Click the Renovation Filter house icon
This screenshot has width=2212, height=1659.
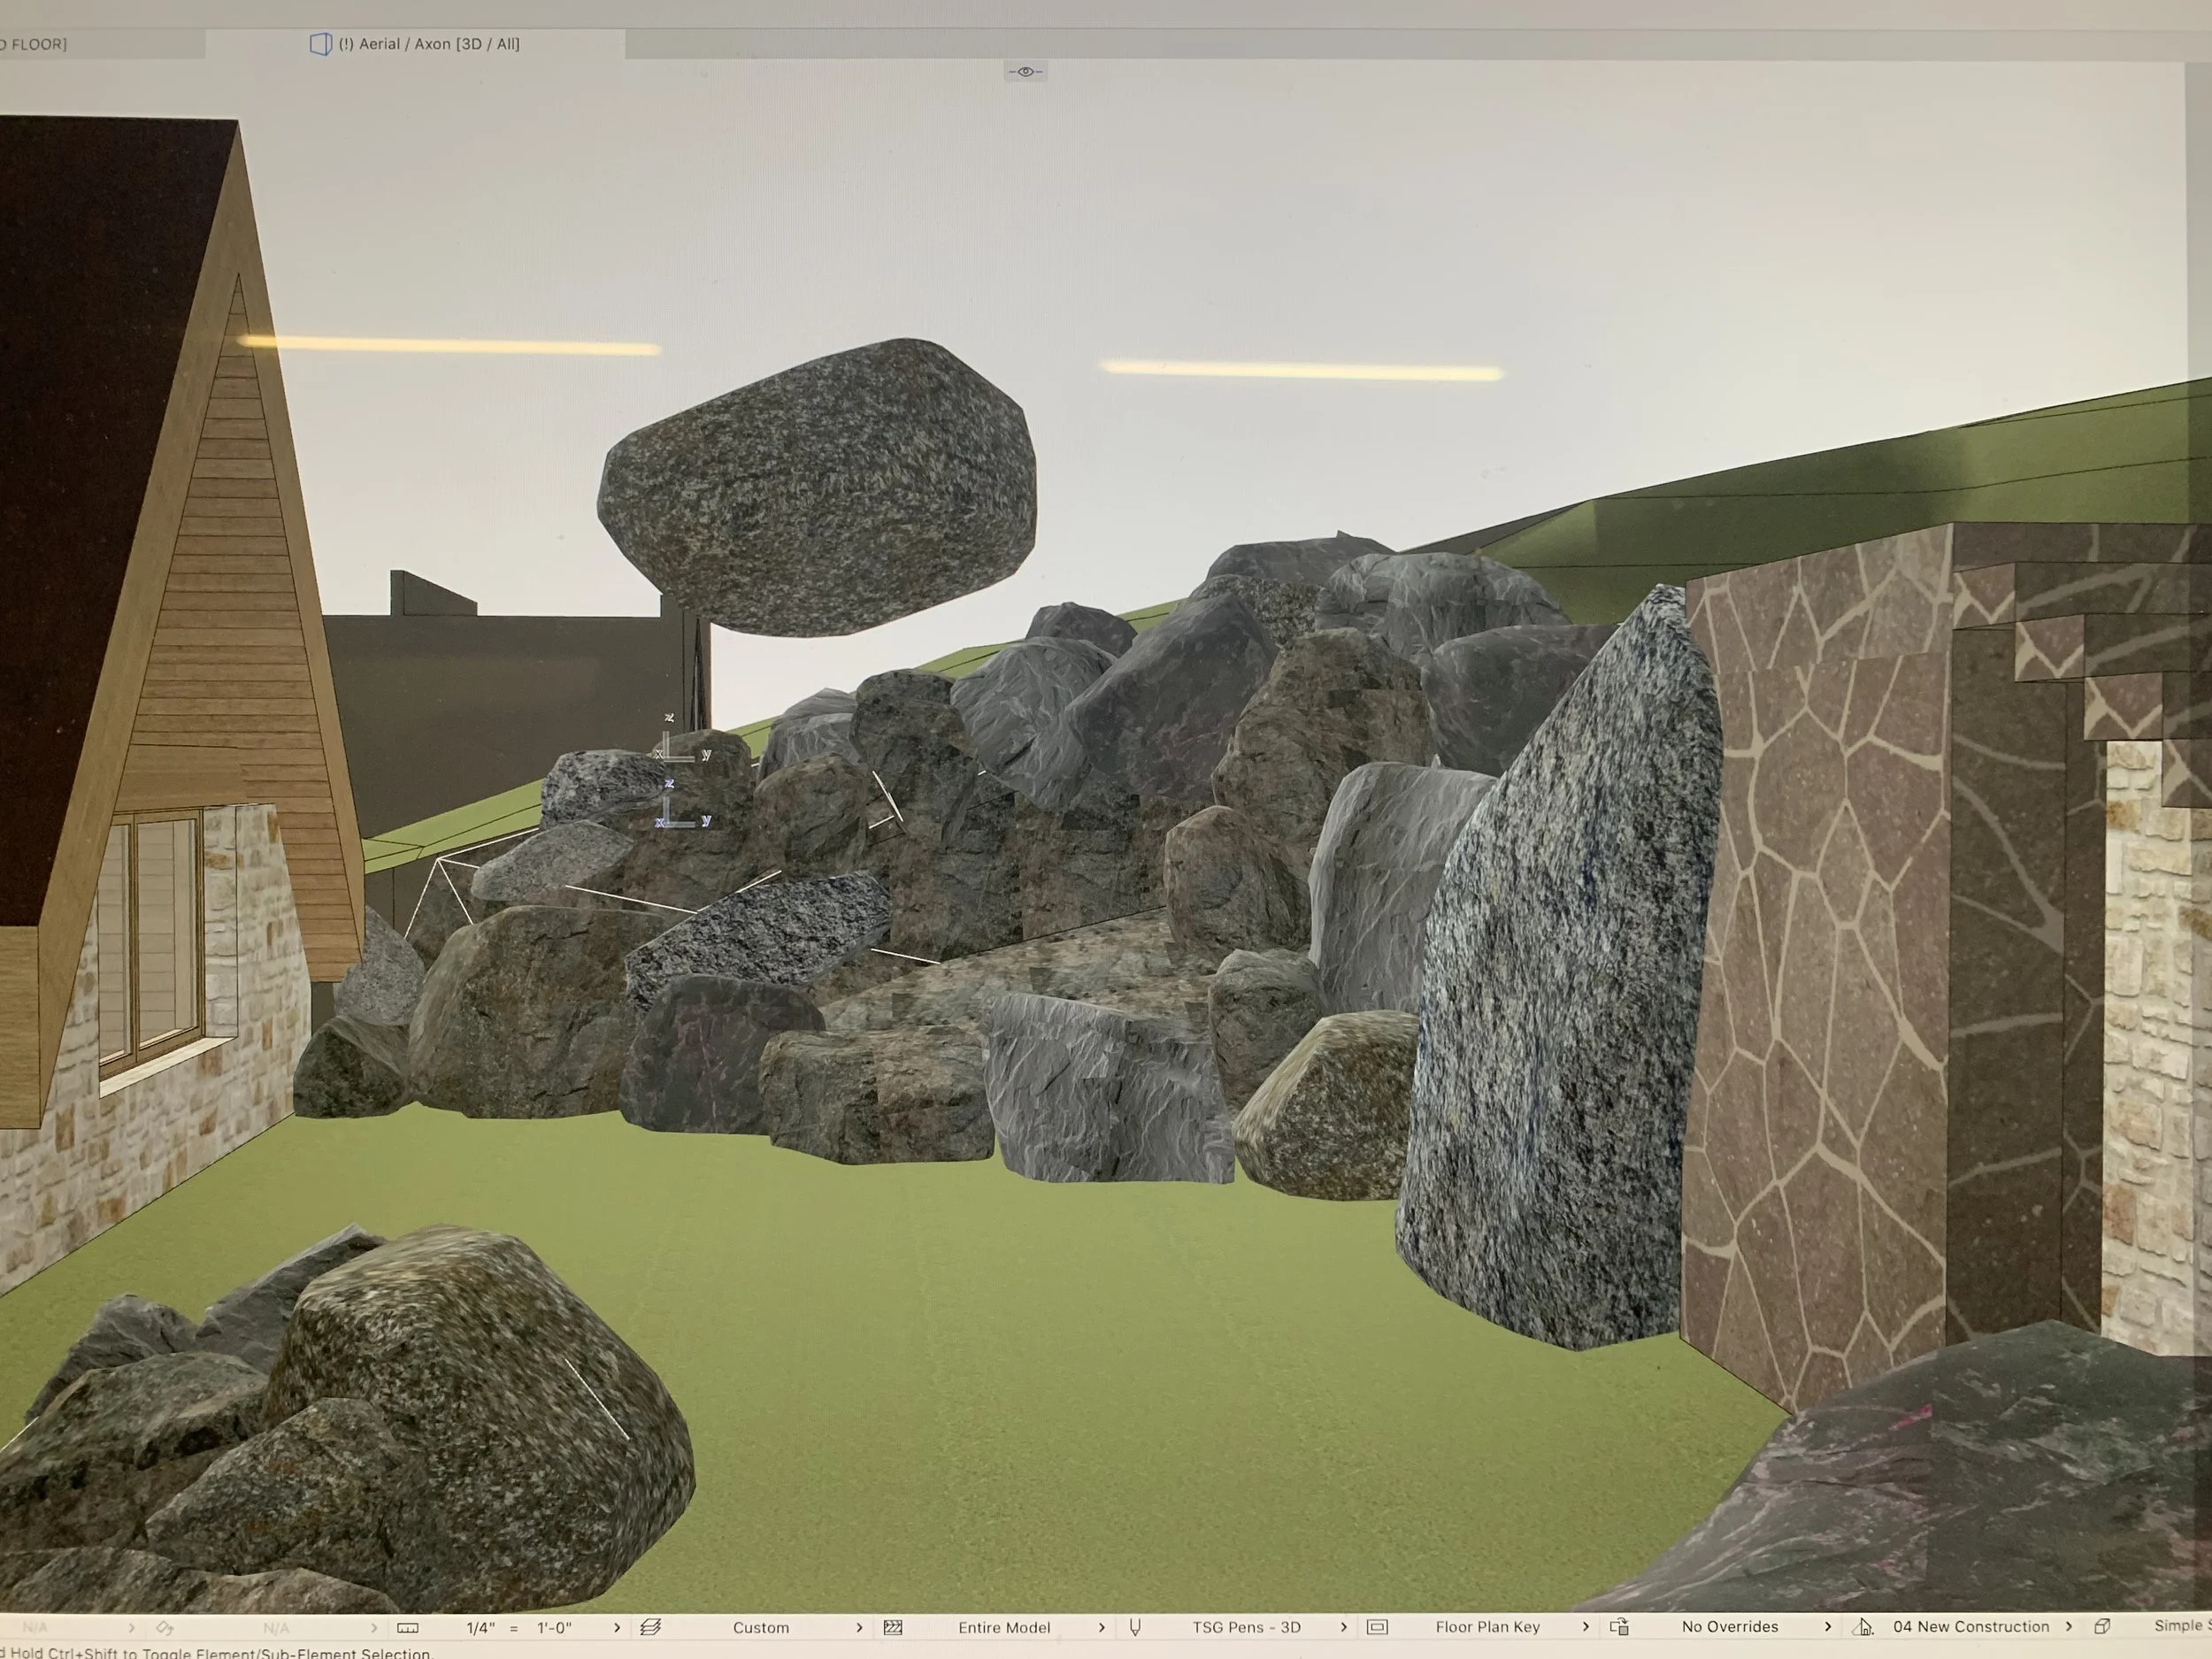click(x=1862, y=1627)
